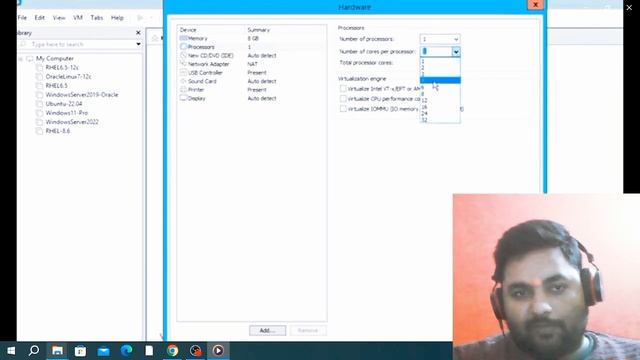Select the Display device icon
The height and width of the screenshot is (360, 640).
tap(183, 98)
